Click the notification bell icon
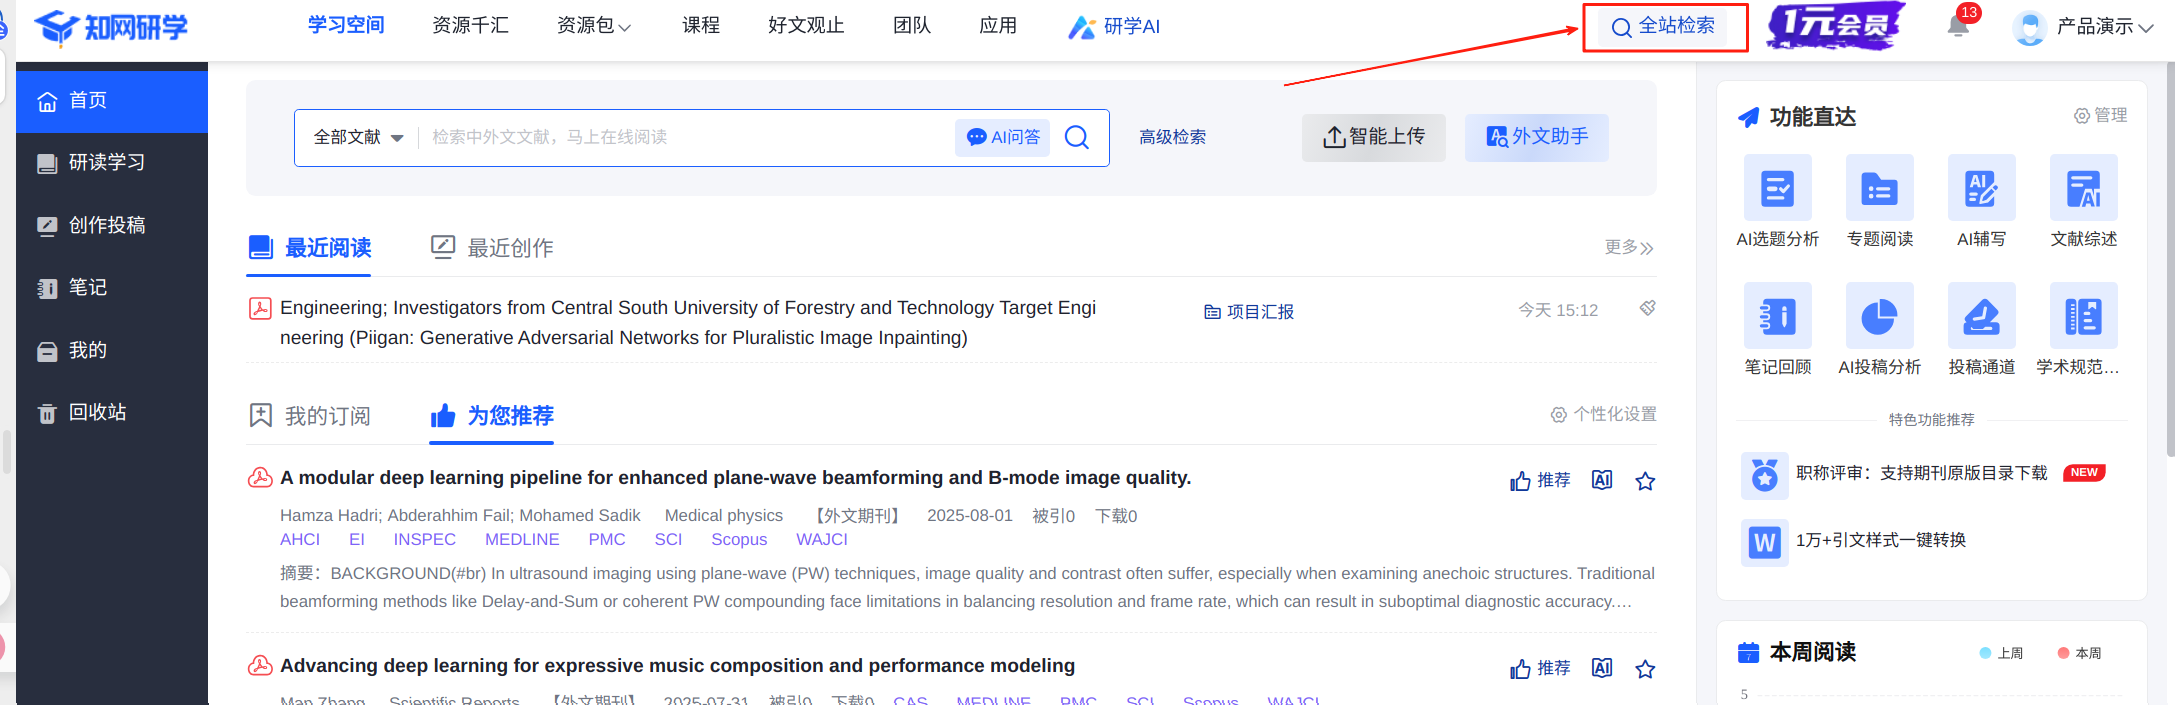This screenshot has width=2175, height=705. (1958, 26)
